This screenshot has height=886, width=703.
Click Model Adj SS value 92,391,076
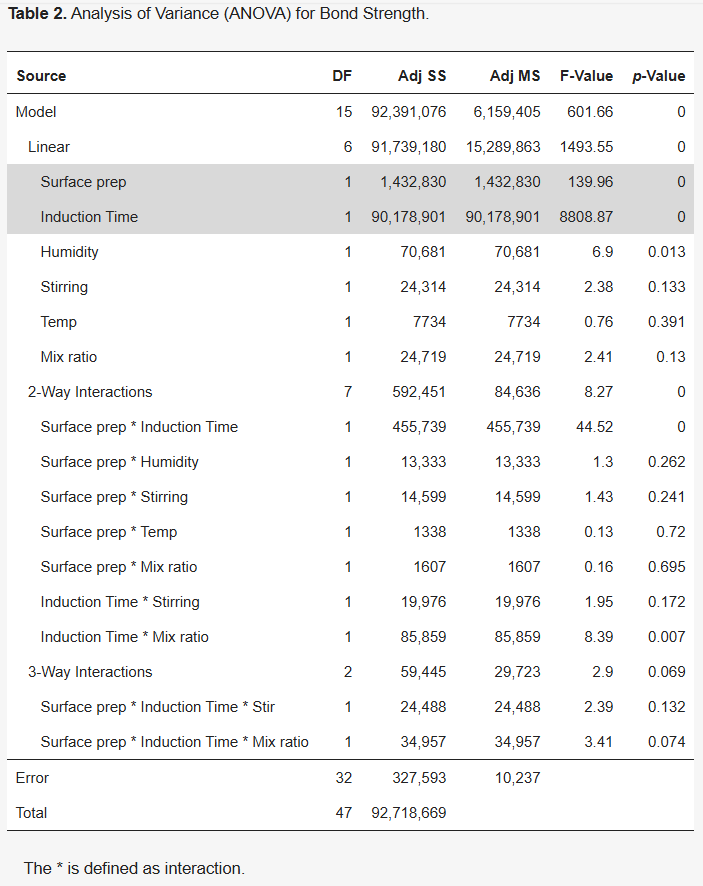coord(409,112)
